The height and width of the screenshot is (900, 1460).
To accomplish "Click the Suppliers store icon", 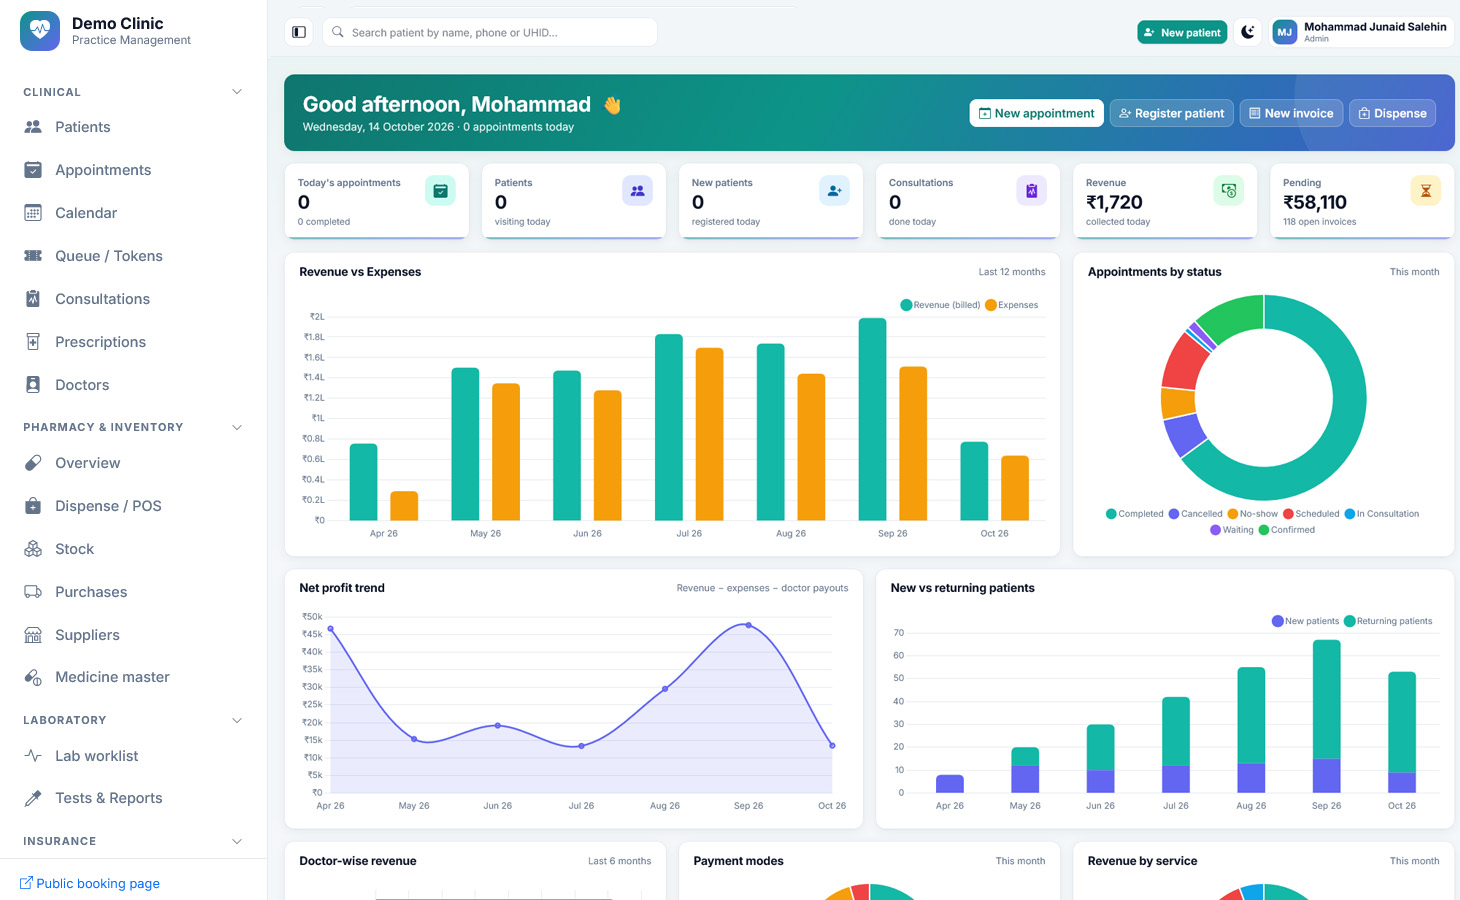I will (x=33, y=635).
